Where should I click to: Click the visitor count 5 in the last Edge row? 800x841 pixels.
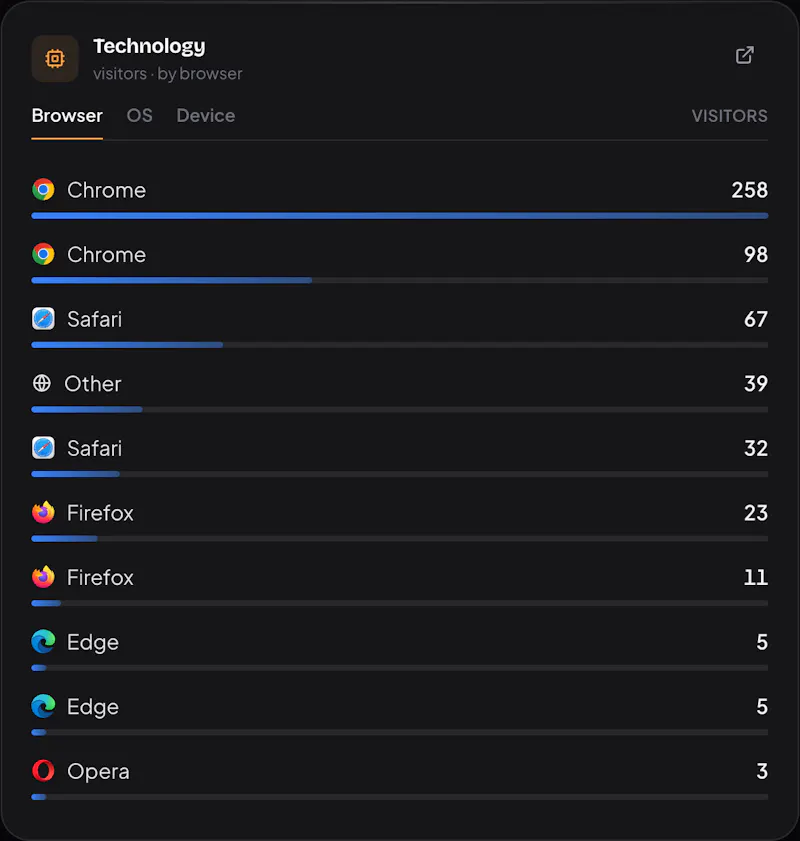762,707
